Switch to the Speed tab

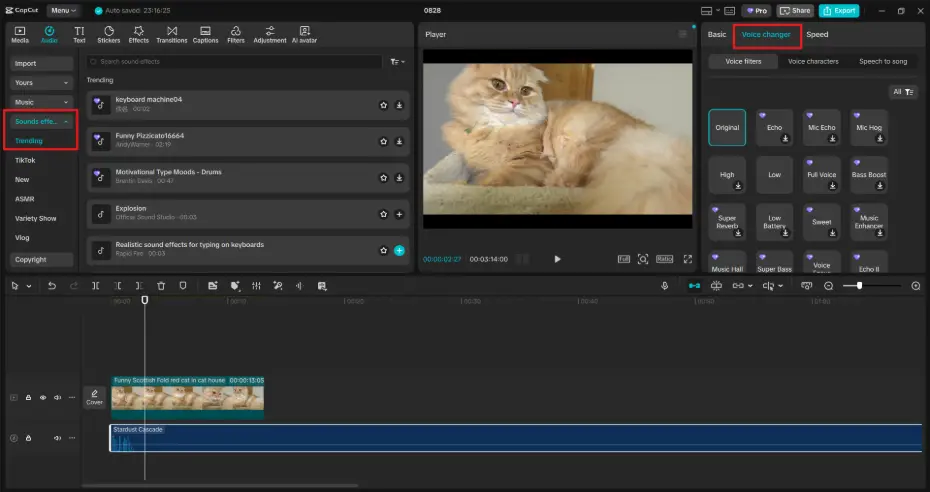click(x=817, y=35)
